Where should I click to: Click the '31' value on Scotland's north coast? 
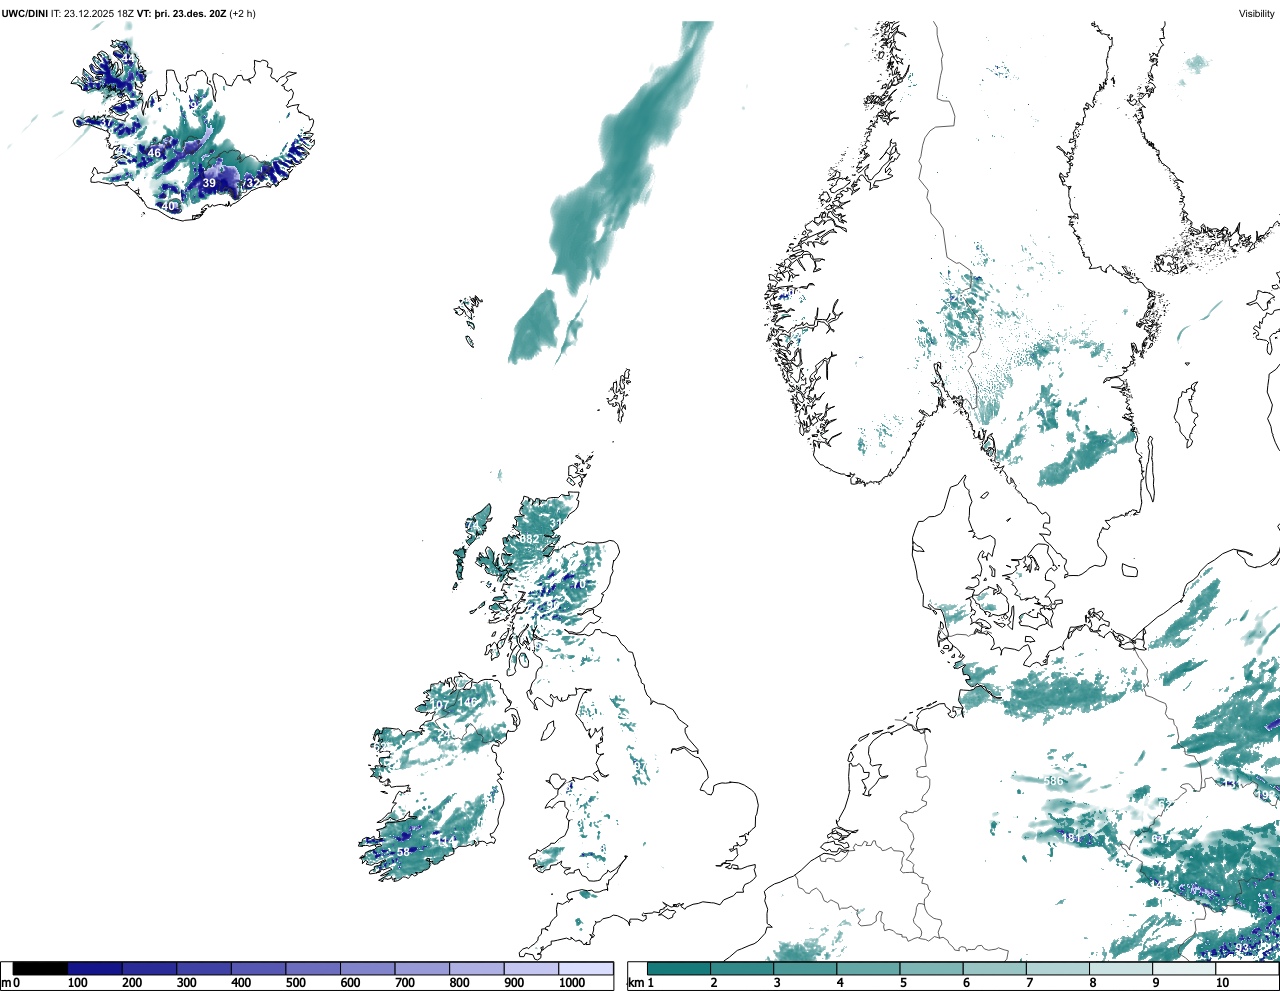[556, 524]
